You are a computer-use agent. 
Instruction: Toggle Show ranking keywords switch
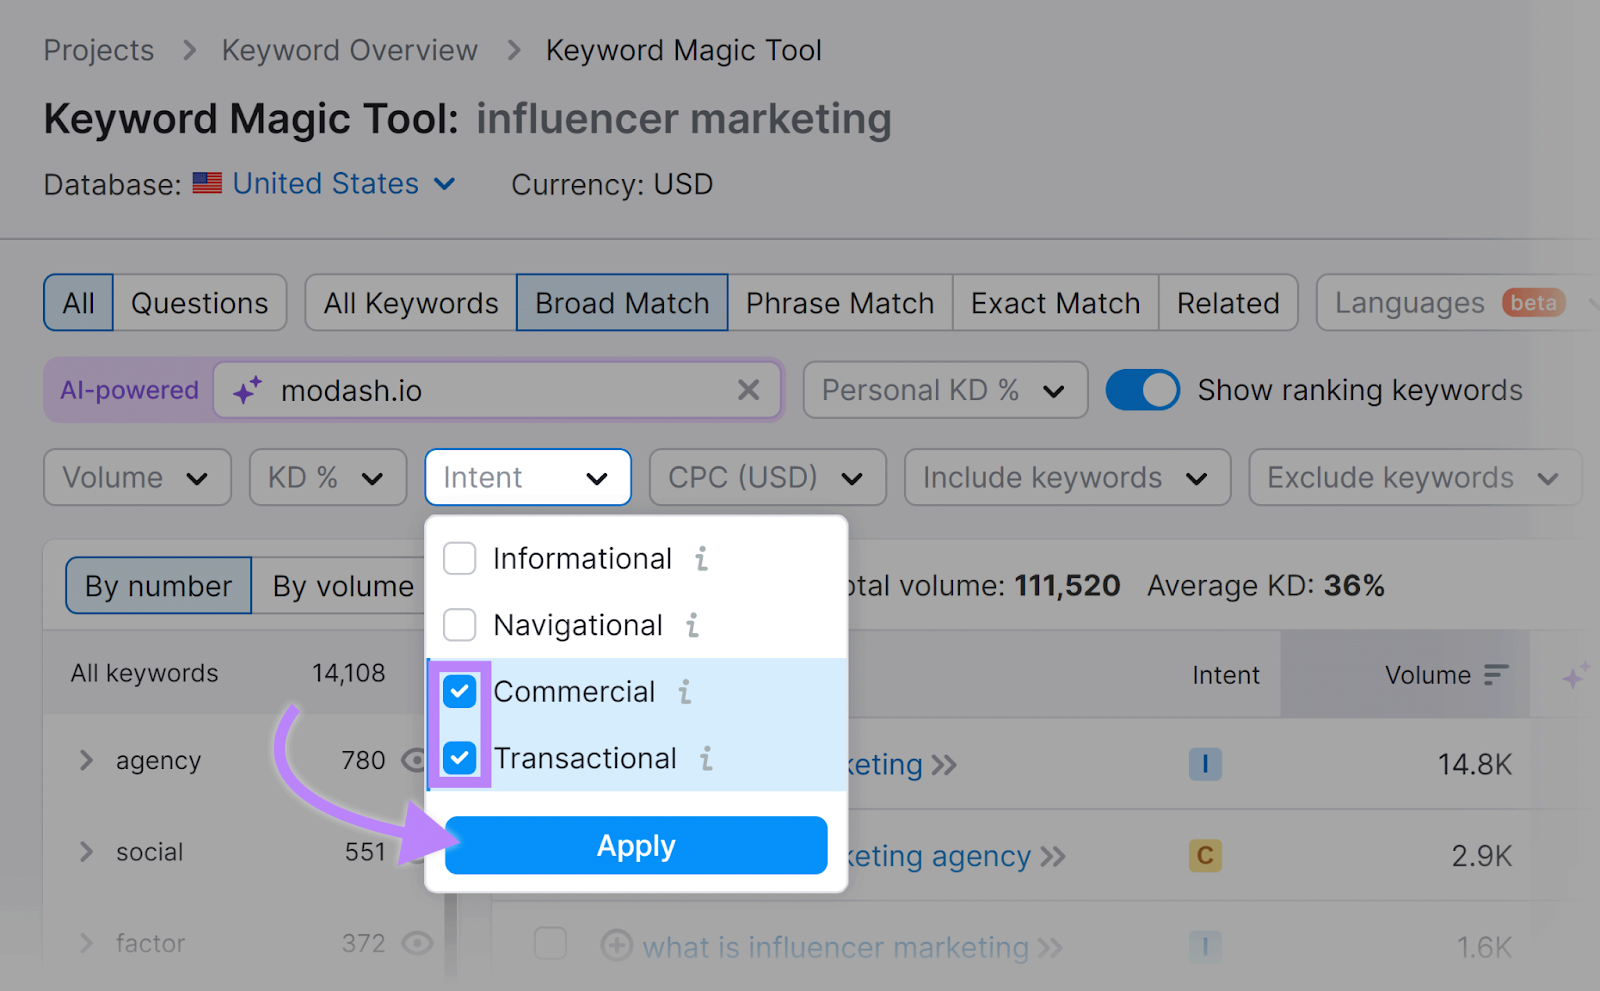tap(1143, 390)
